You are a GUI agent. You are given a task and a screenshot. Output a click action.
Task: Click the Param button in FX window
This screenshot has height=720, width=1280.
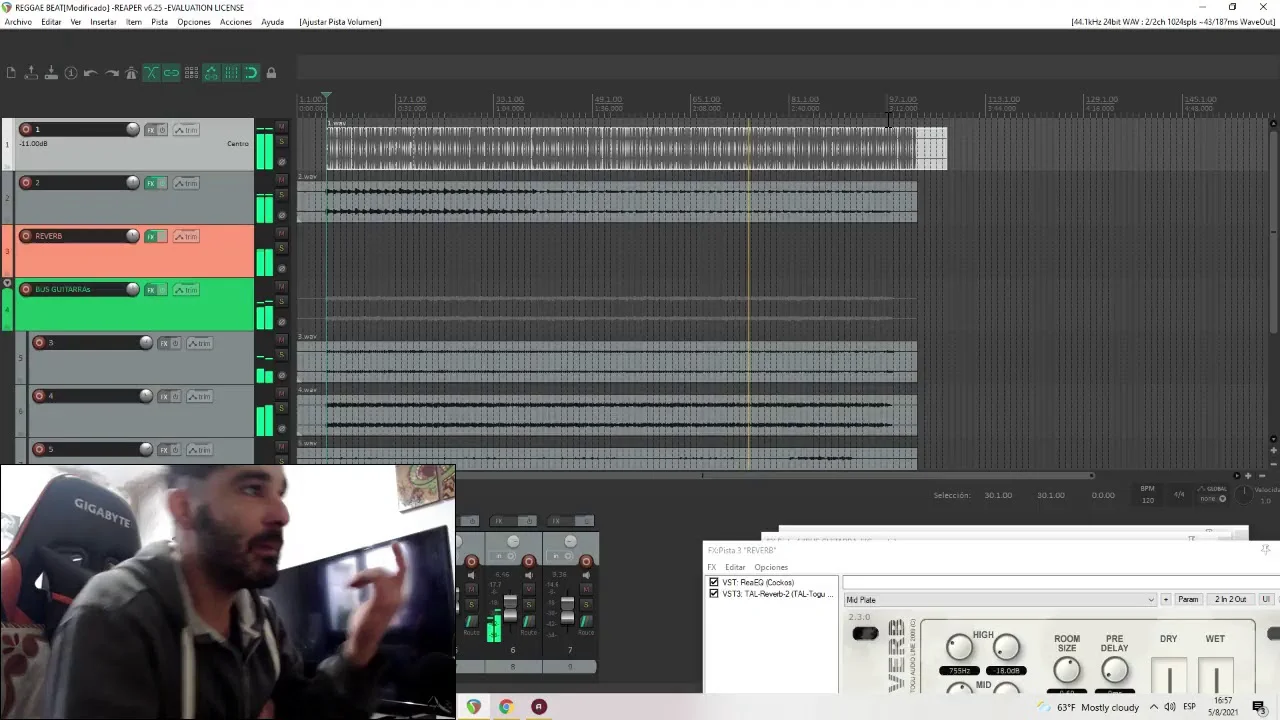click(1188, 600)
